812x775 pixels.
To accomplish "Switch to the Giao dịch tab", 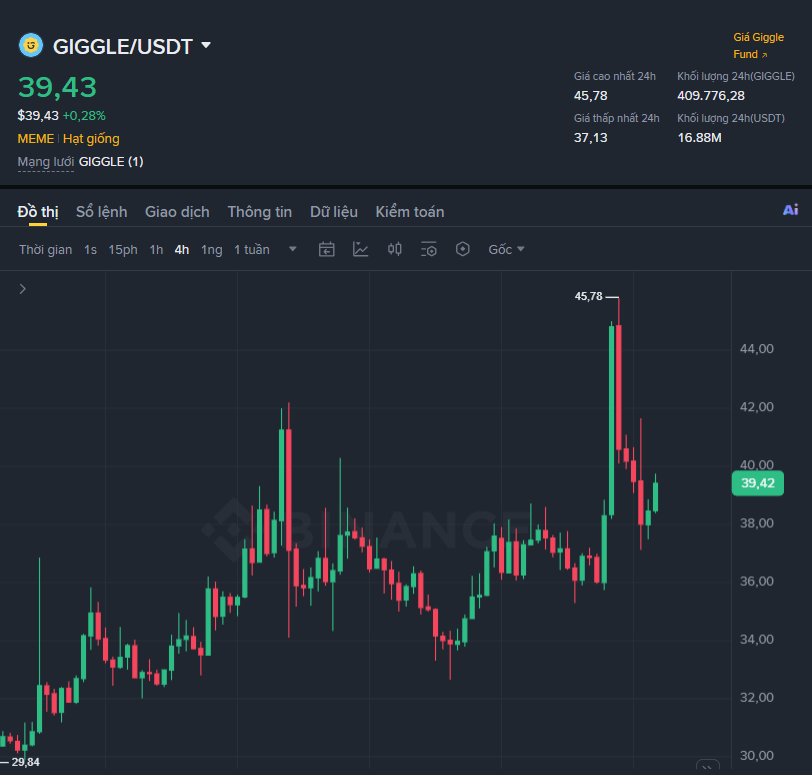I will point(177,212).
